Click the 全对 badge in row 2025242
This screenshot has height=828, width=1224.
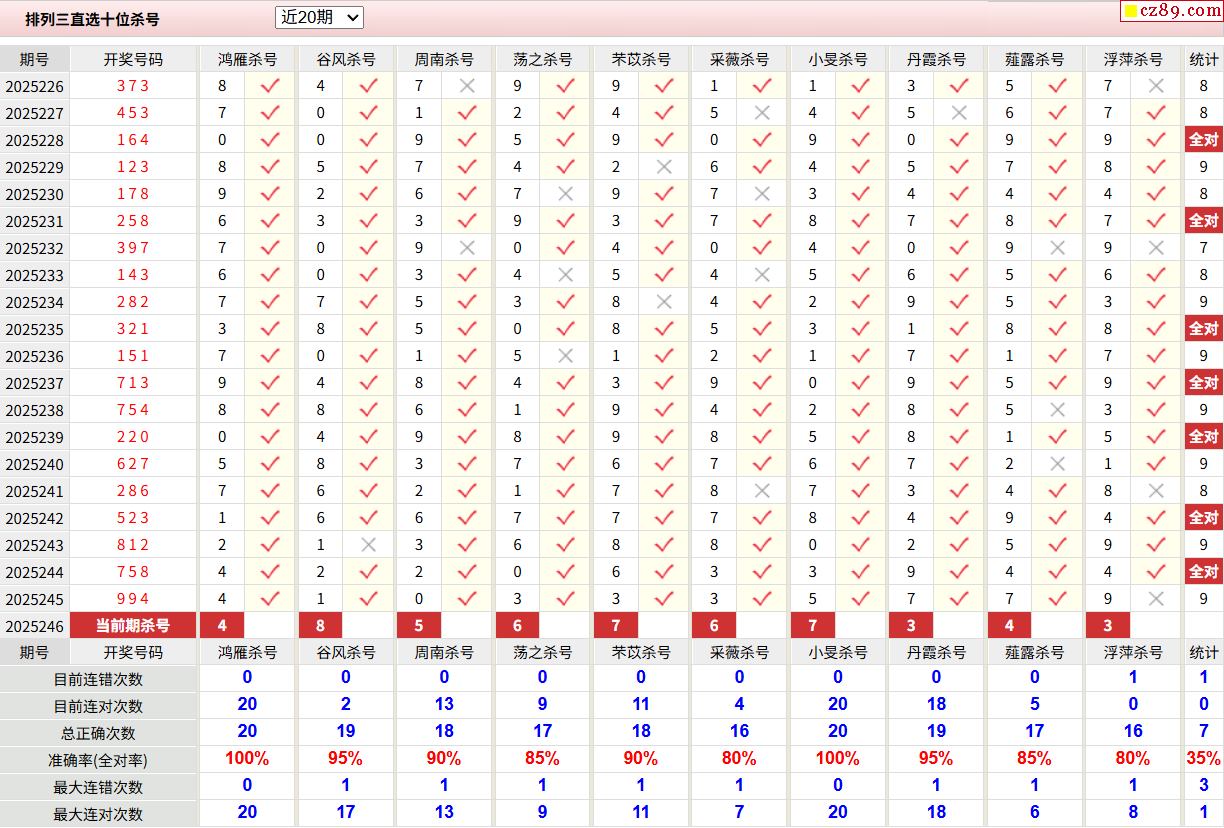(1204, 518)
